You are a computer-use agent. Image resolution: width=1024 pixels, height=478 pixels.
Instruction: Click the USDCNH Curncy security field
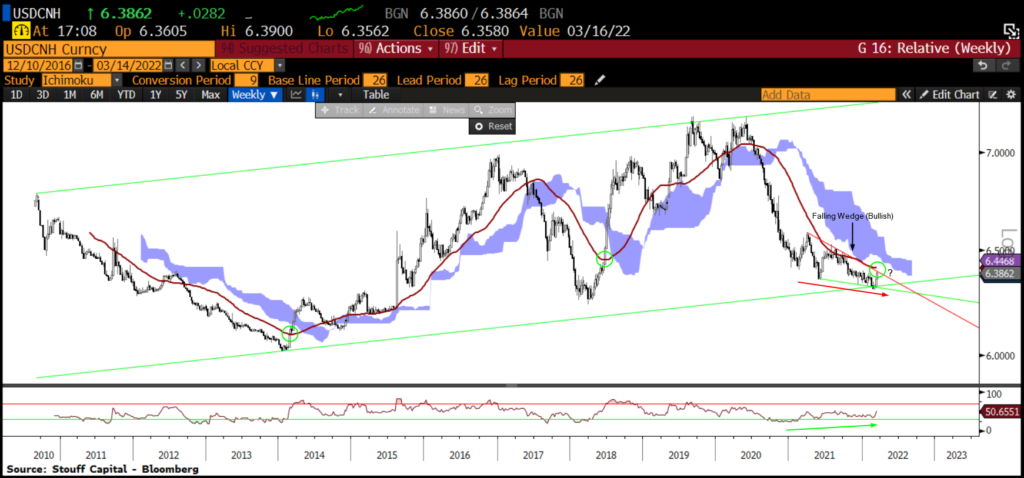pyautogui.click(x=109, y=50)
